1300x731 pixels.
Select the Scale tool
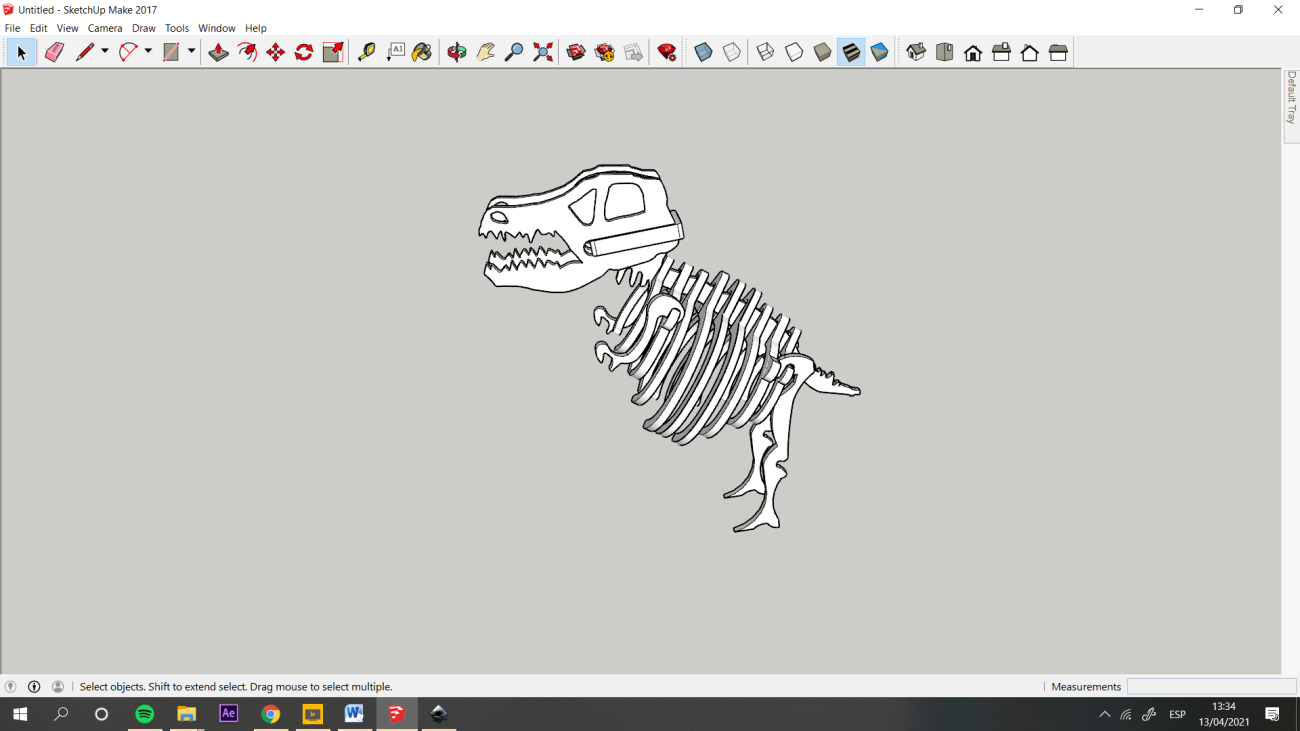tap(333, 53)
